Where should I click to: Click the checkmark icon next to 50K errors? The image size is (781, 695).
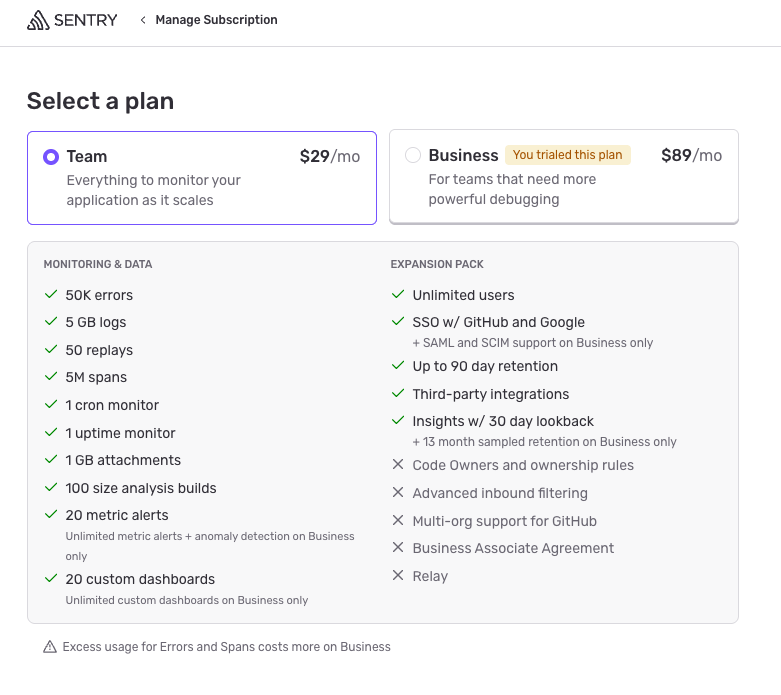pyautogui.click(x=51, y=295)
